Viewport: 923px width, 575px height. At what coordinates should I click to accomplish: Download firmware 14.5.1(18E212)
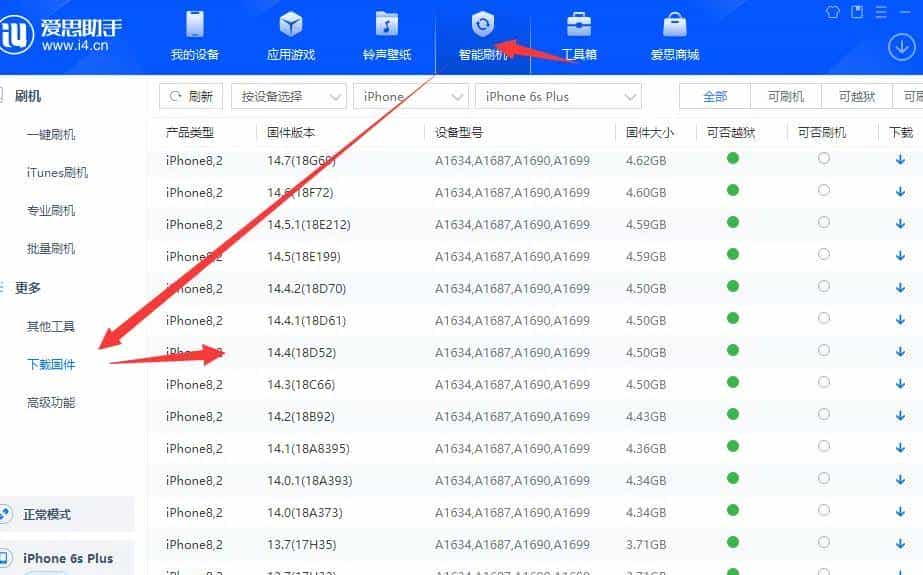[x=900, y=224]
